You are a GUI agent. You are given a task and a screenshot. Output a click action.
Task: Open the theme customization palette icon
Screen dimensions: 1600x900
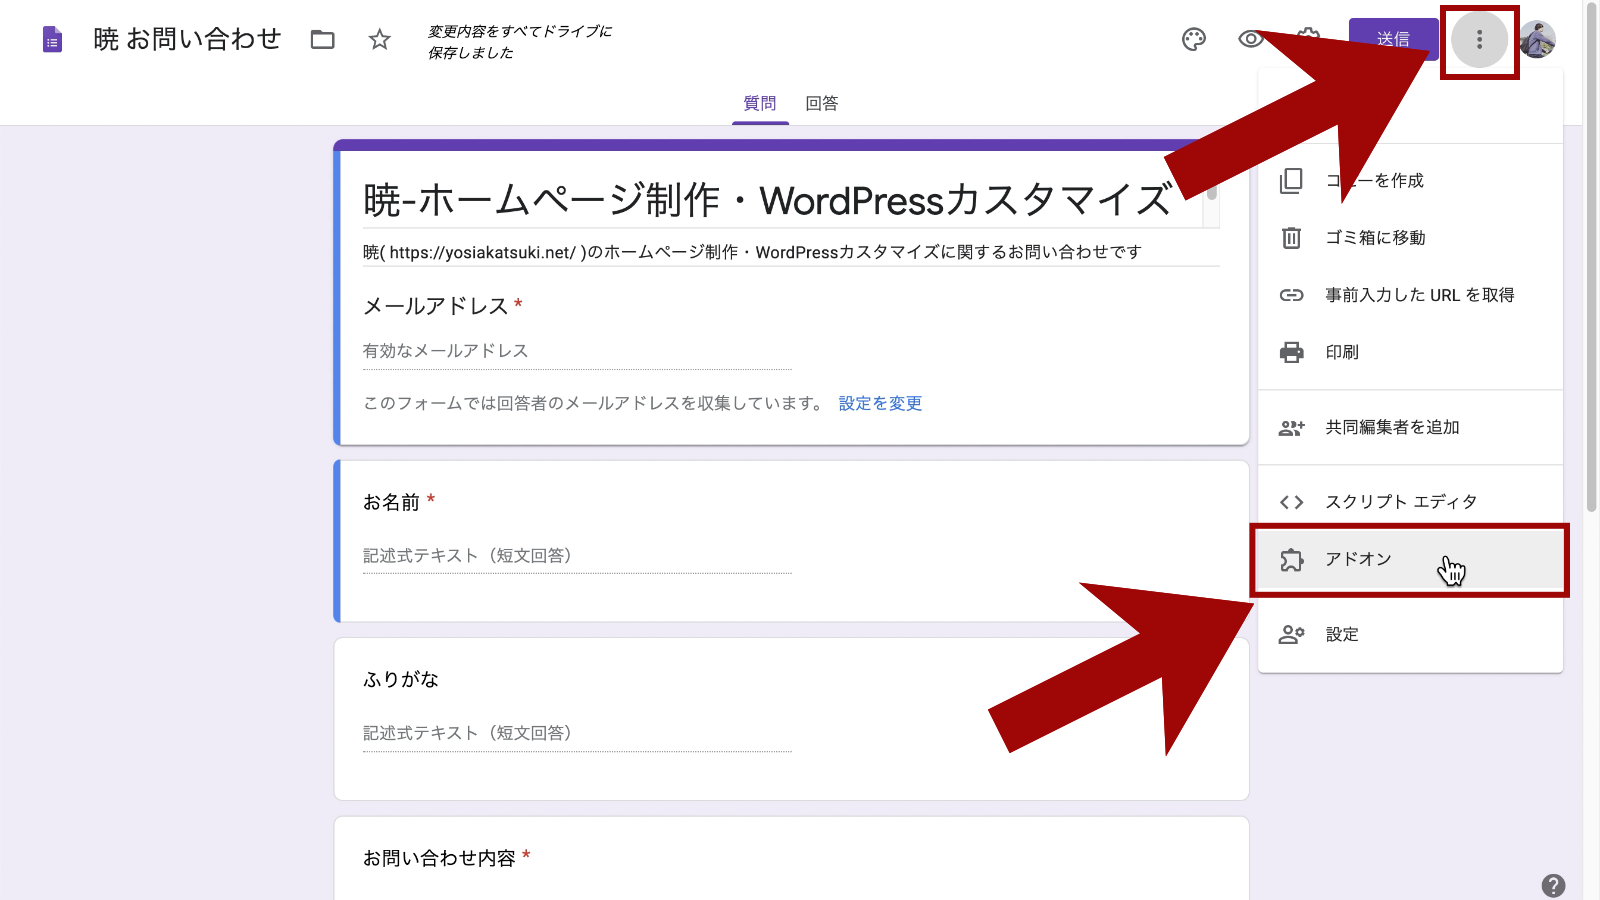1194,40
